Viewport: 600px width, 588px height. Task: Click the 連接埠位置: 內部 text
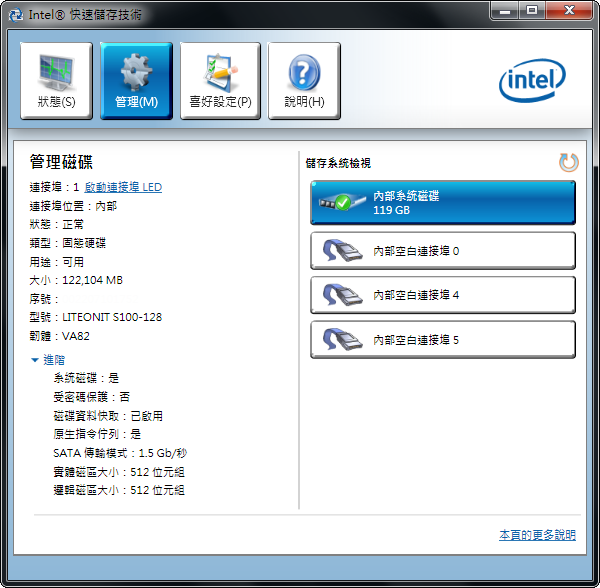(x=73, y=206)
